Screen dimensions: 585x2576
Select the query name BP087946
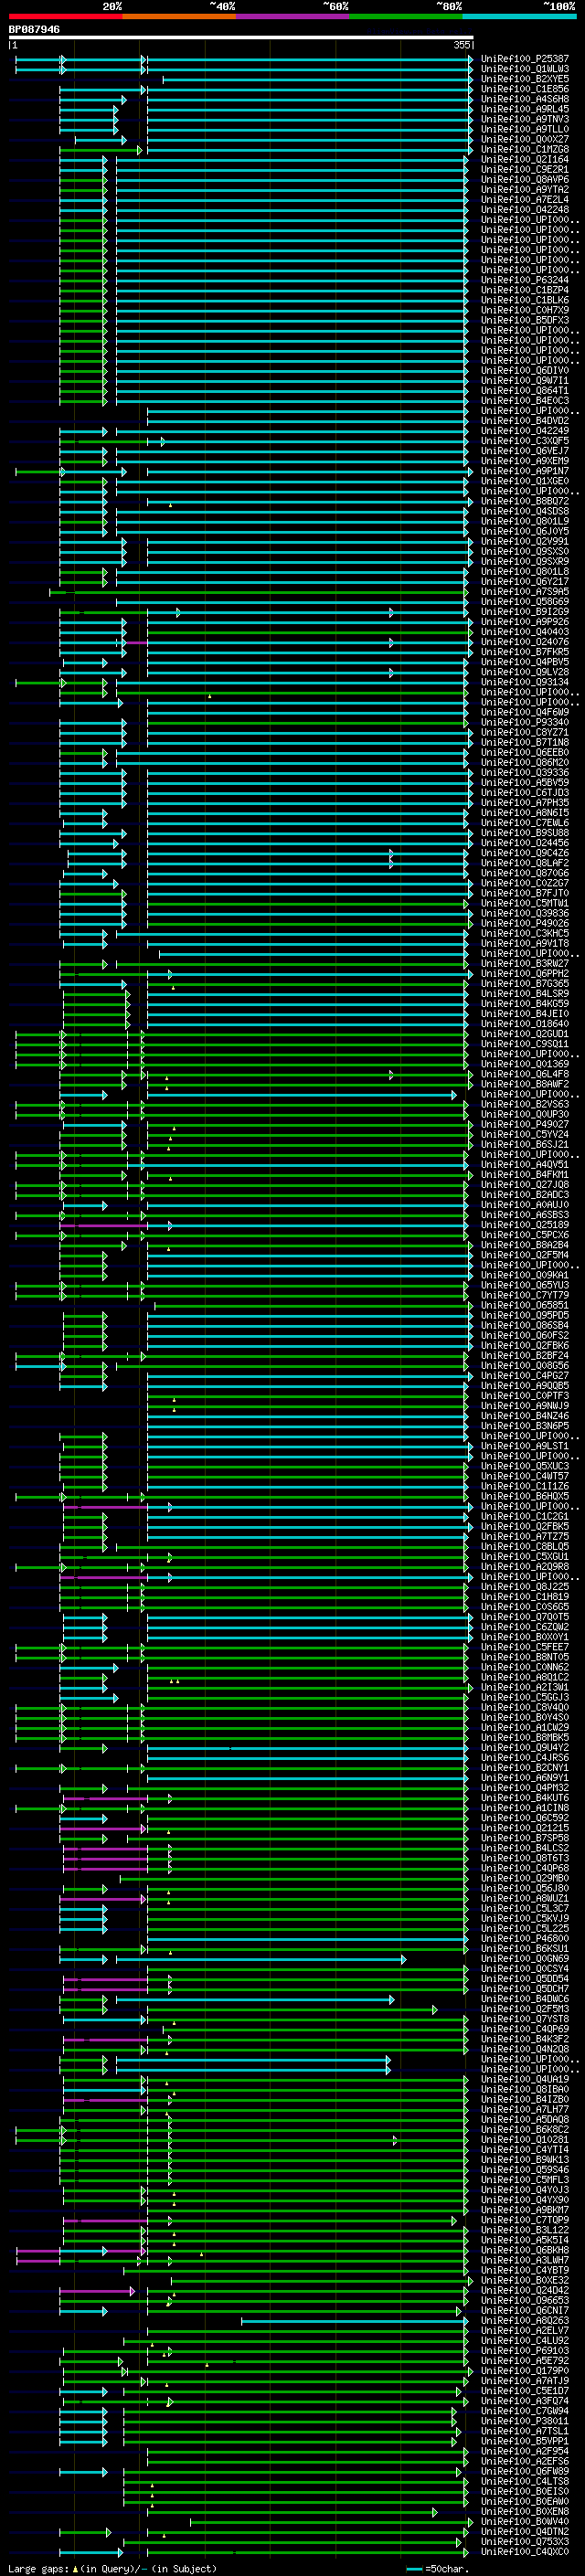34,29
